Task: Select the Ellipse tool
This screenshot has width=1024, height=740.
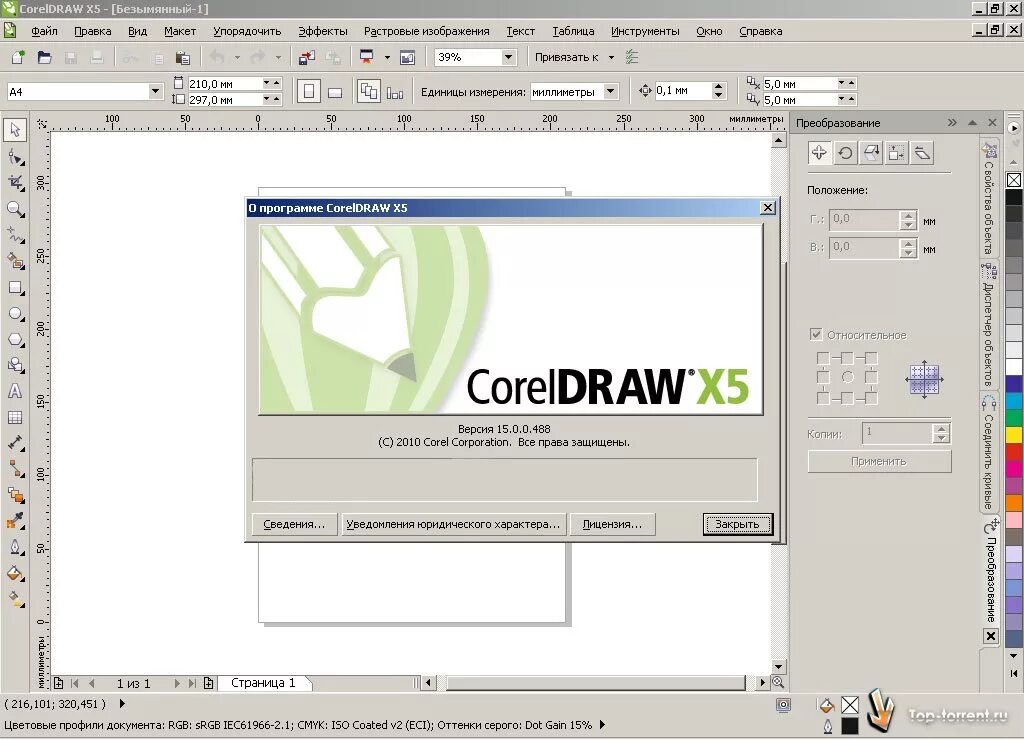Action: (x=15, y=314)
